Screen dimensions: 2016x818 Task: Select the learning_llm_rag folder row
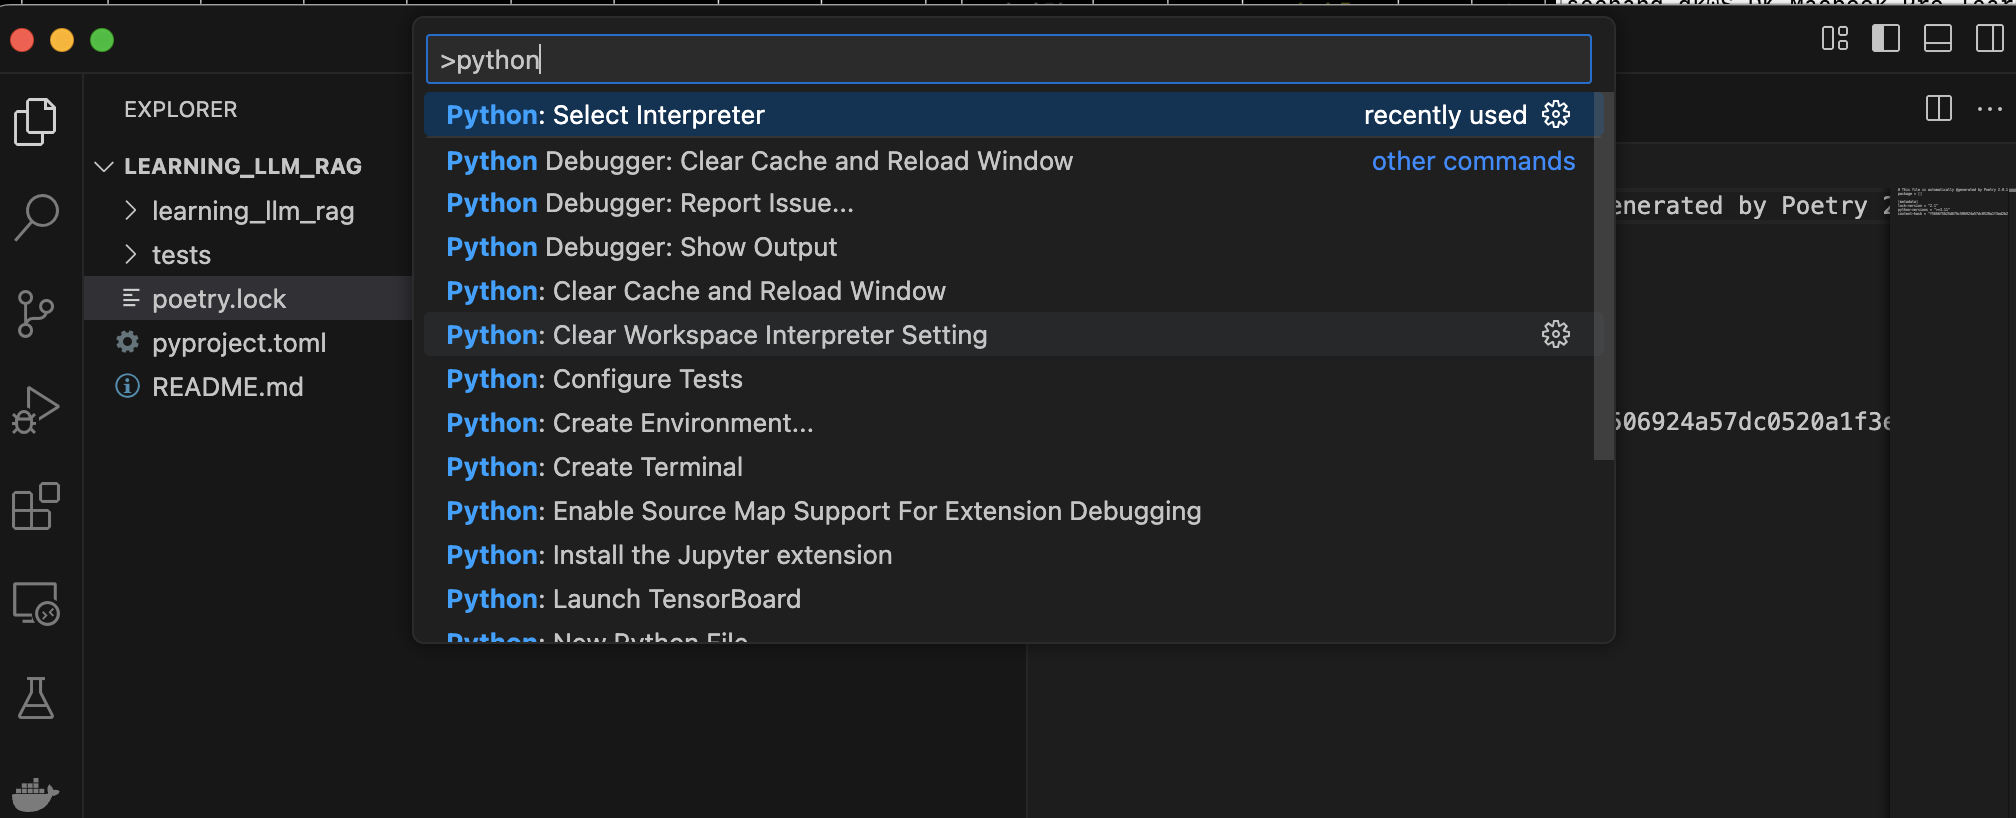(248, 210)
